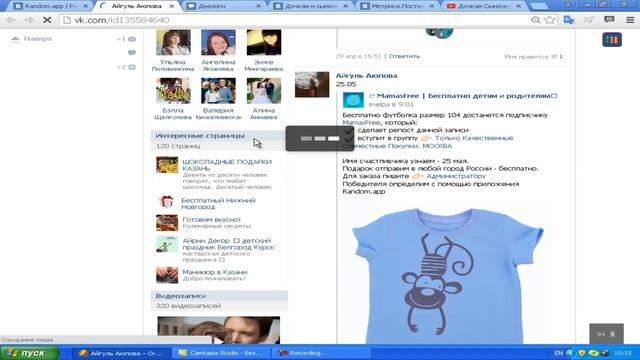Viewport: 640px width, 360px height.
Task: Enlarge the blue monkey t-shirt image
Action: coord(448,274)
